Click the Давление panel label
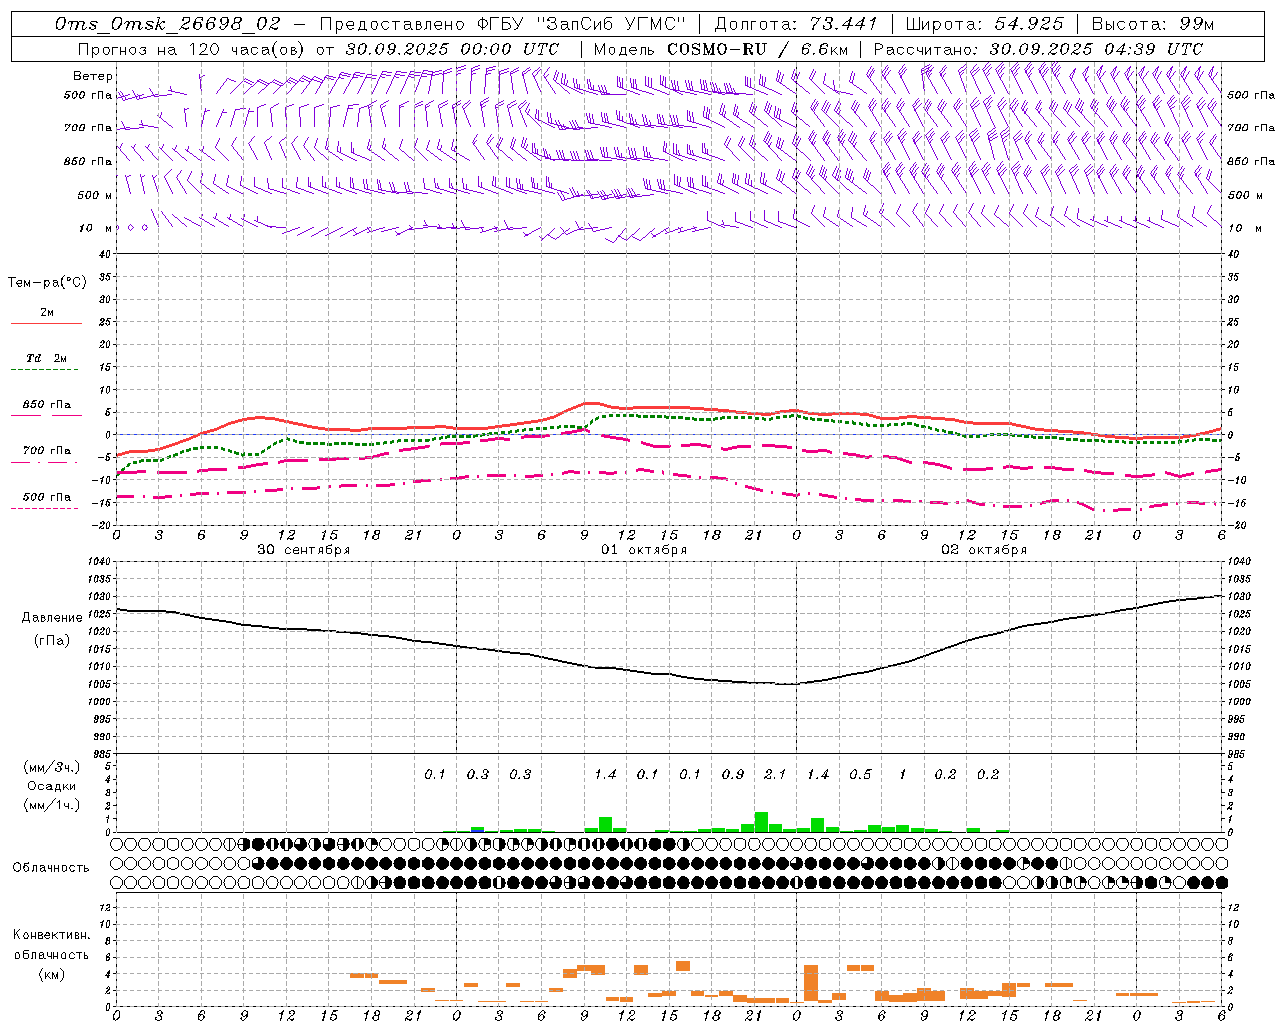This screenshot has height=1024, width=1280. (x=52, y=618)
